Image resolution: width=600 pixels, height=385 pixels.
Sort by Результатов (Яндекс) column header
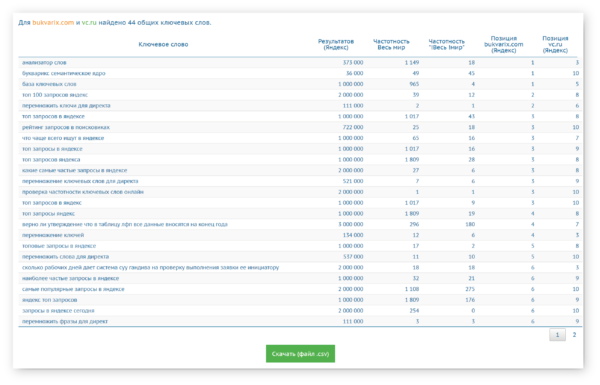pyautogui.click(x=336, y=44)
